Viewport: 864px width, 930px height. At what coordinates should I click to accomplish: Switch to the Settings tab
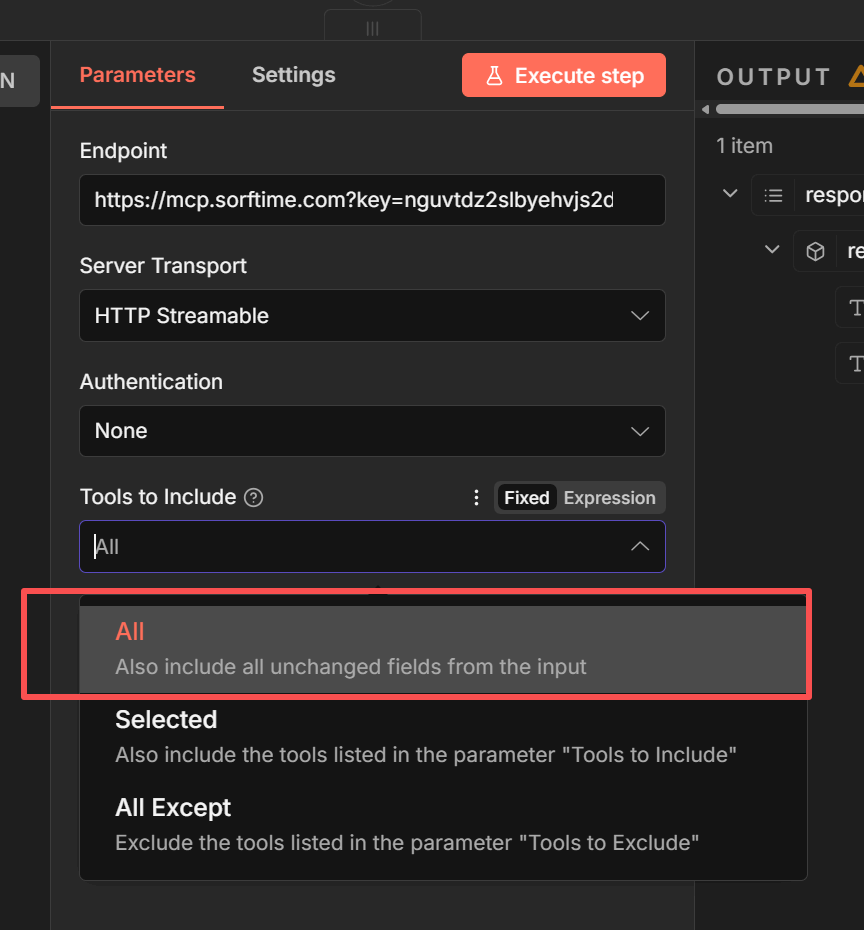point(293,75)
